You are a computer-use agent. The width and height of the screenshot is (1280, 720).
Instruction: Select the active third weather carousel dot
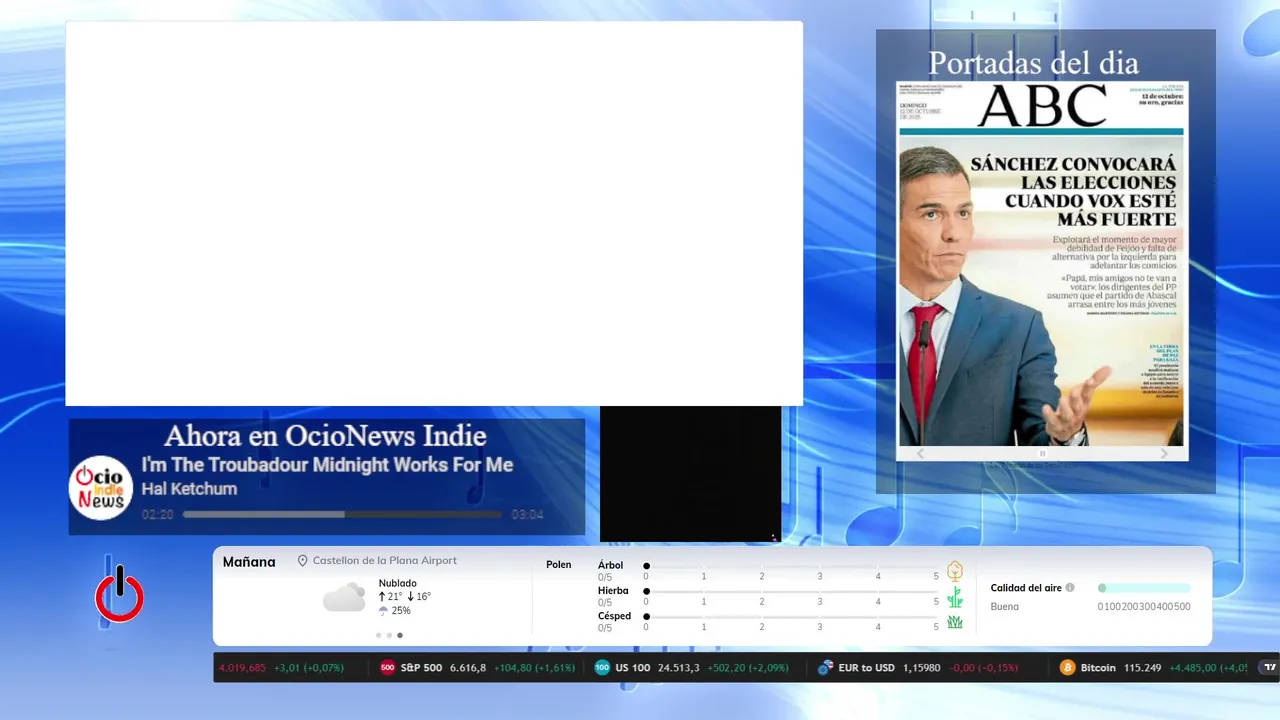400,635
